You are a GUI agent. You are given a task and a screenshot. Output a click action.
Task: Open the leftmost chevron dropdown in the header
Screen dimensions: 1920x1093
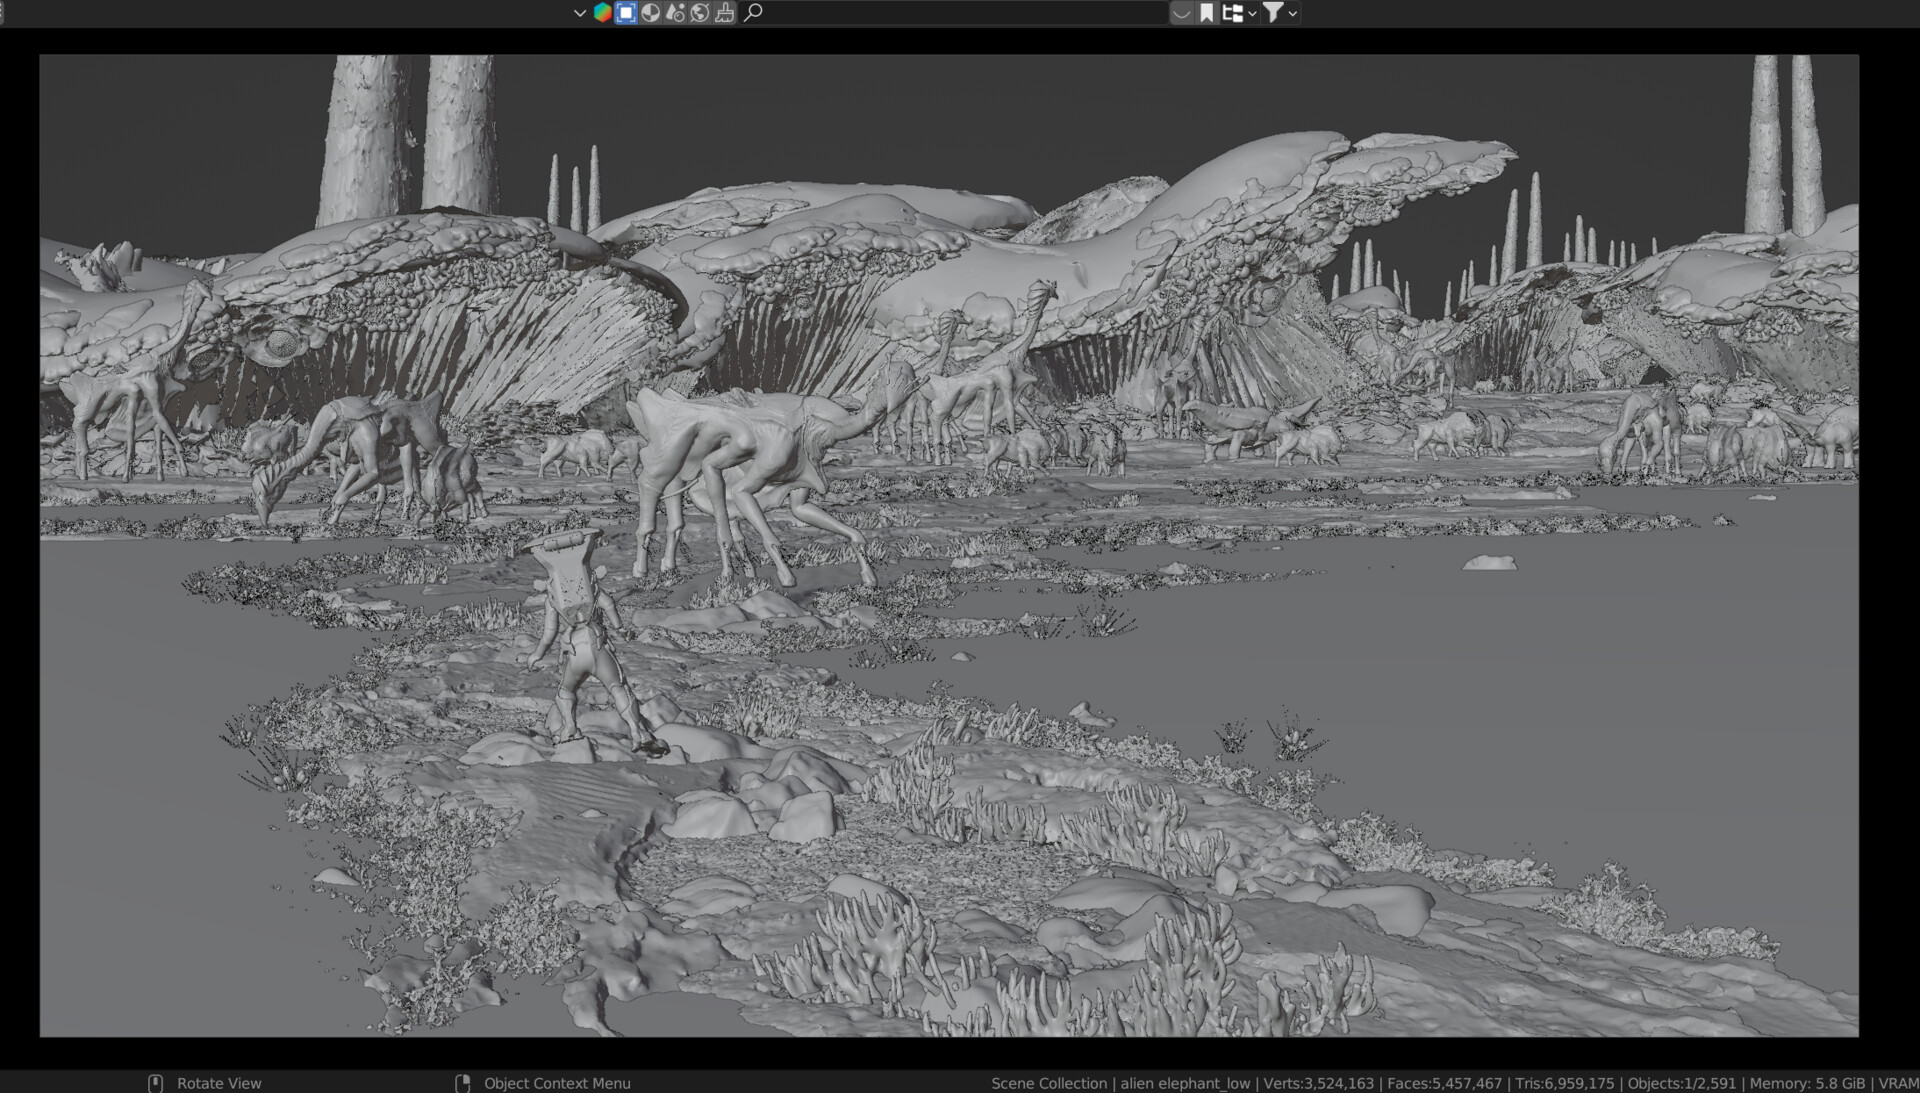tap(579, 13)
